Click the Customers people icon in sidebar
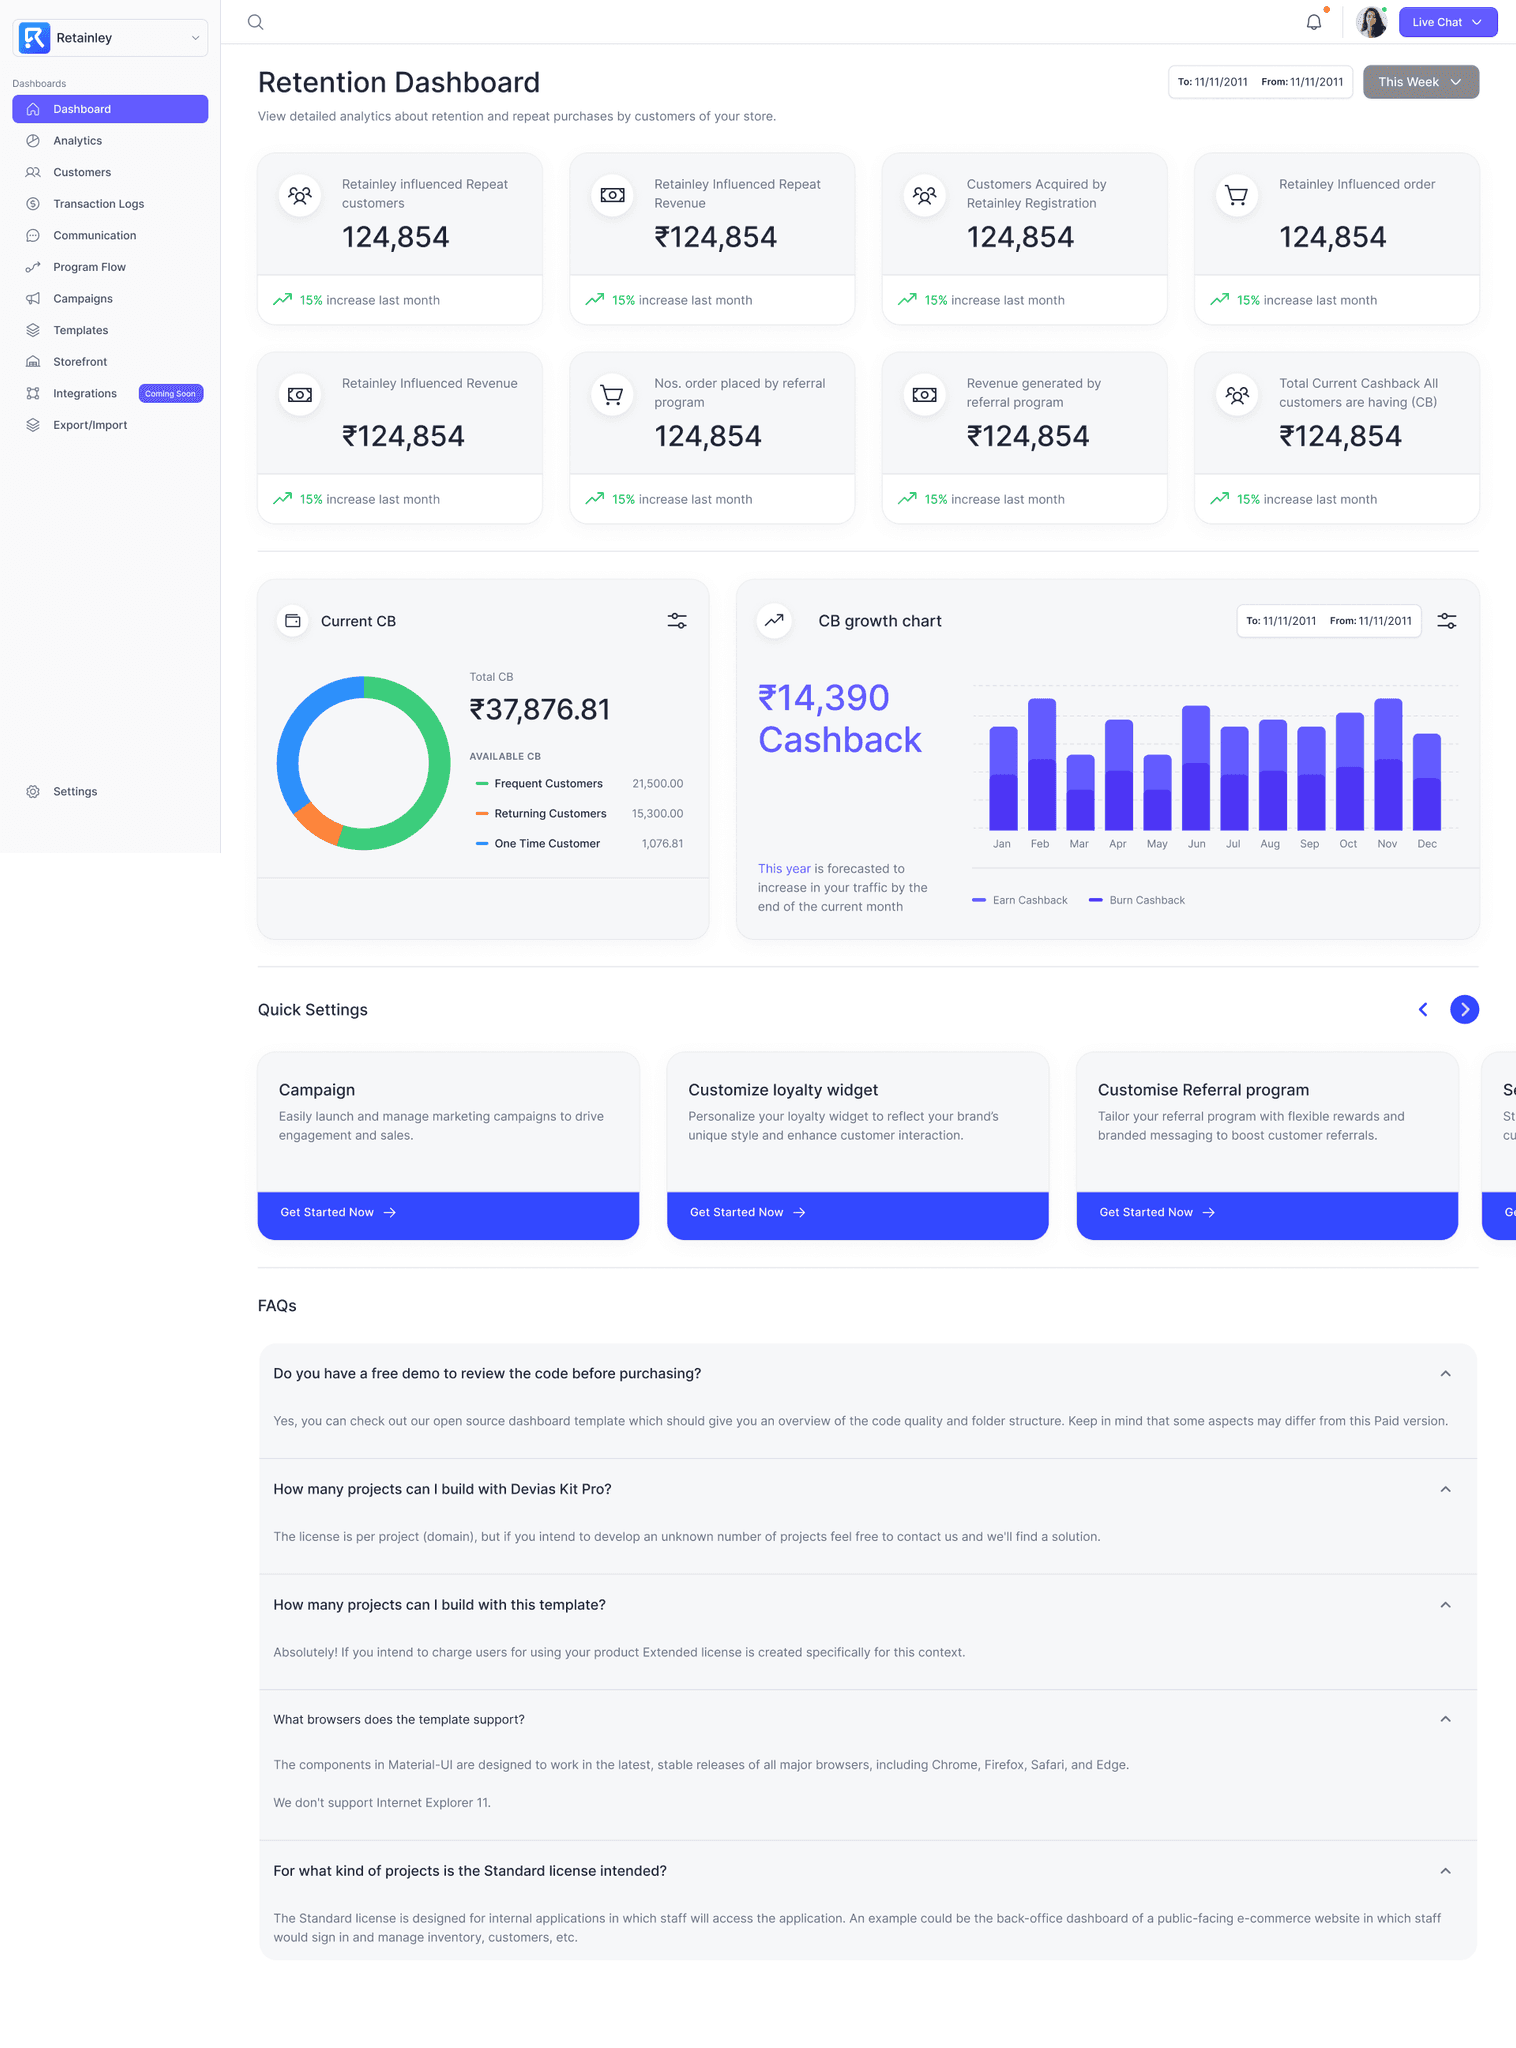1516x2048 pixels. point(33,172)
